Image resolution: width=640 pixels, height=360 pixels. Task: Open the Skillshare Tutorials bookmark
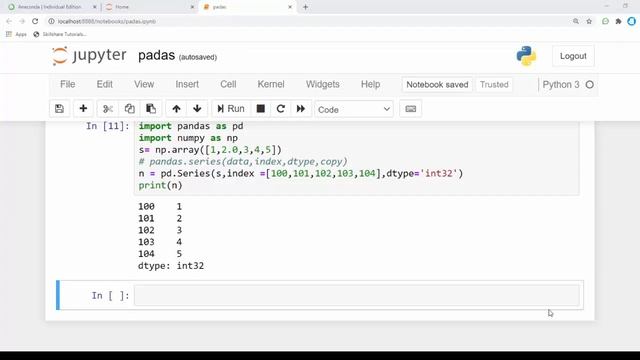pos(60,34)
